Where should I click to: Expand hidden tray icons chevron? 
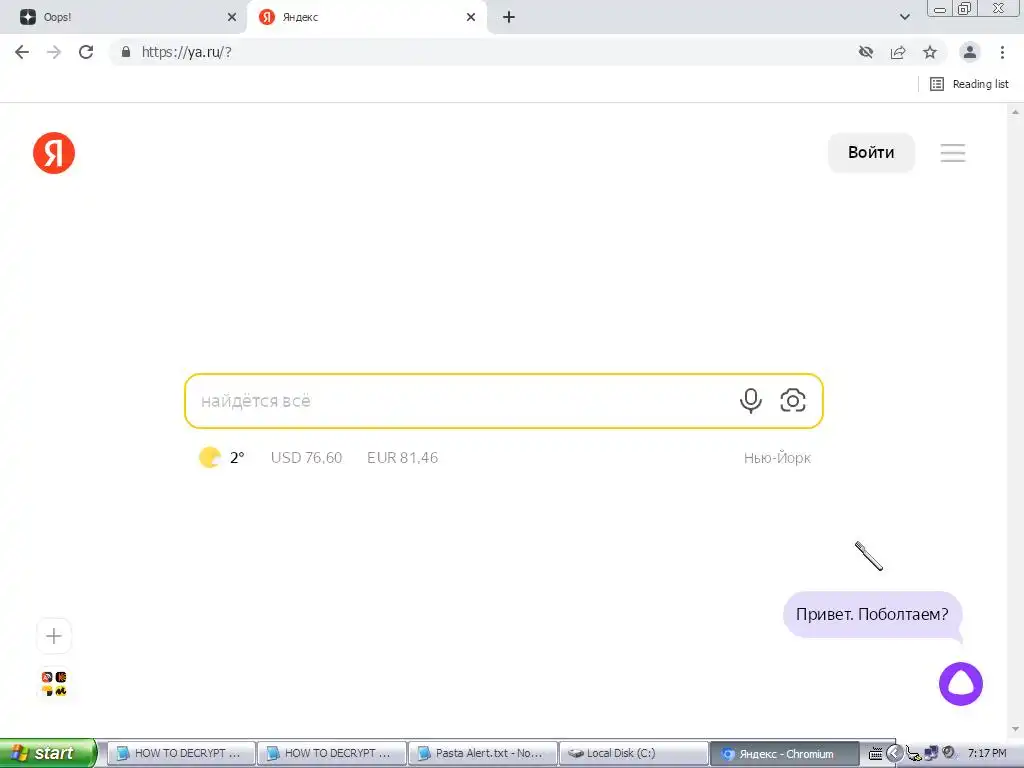tap(894, 753)
